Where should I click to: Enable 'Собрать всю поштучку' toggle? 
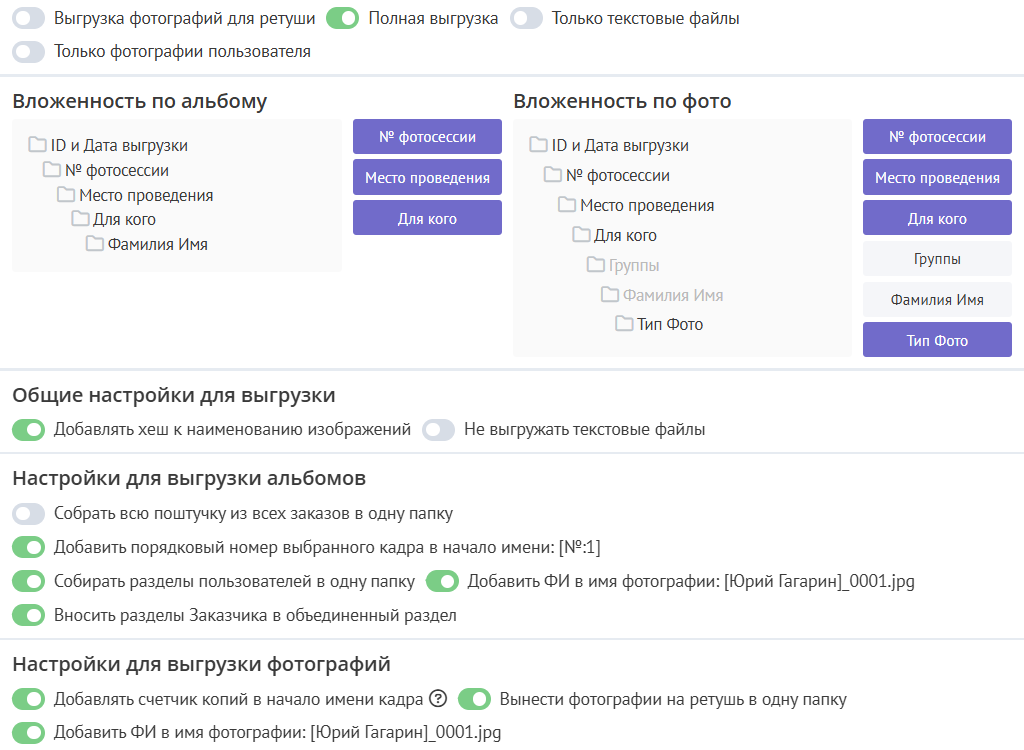point(29,514)
